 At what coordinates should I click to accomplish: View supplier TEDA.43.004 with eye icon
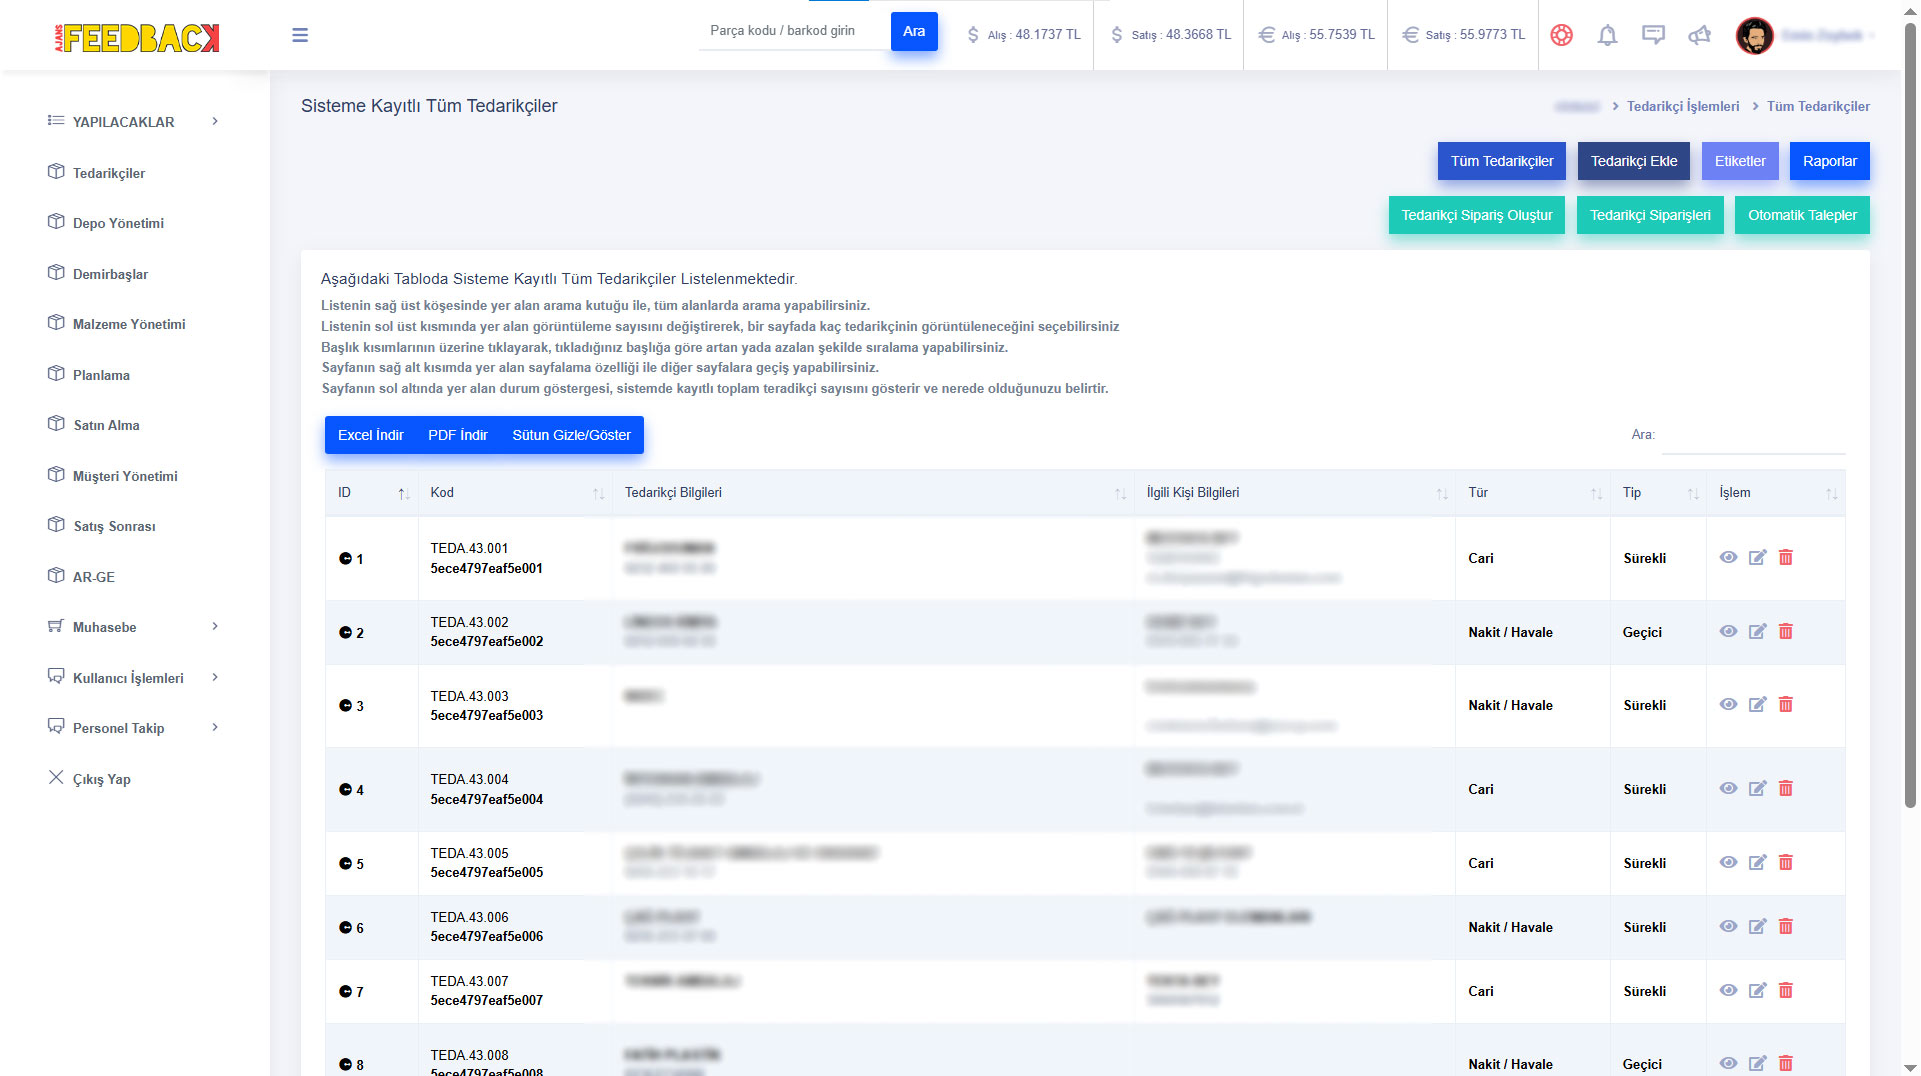(x=1728, y=789)
